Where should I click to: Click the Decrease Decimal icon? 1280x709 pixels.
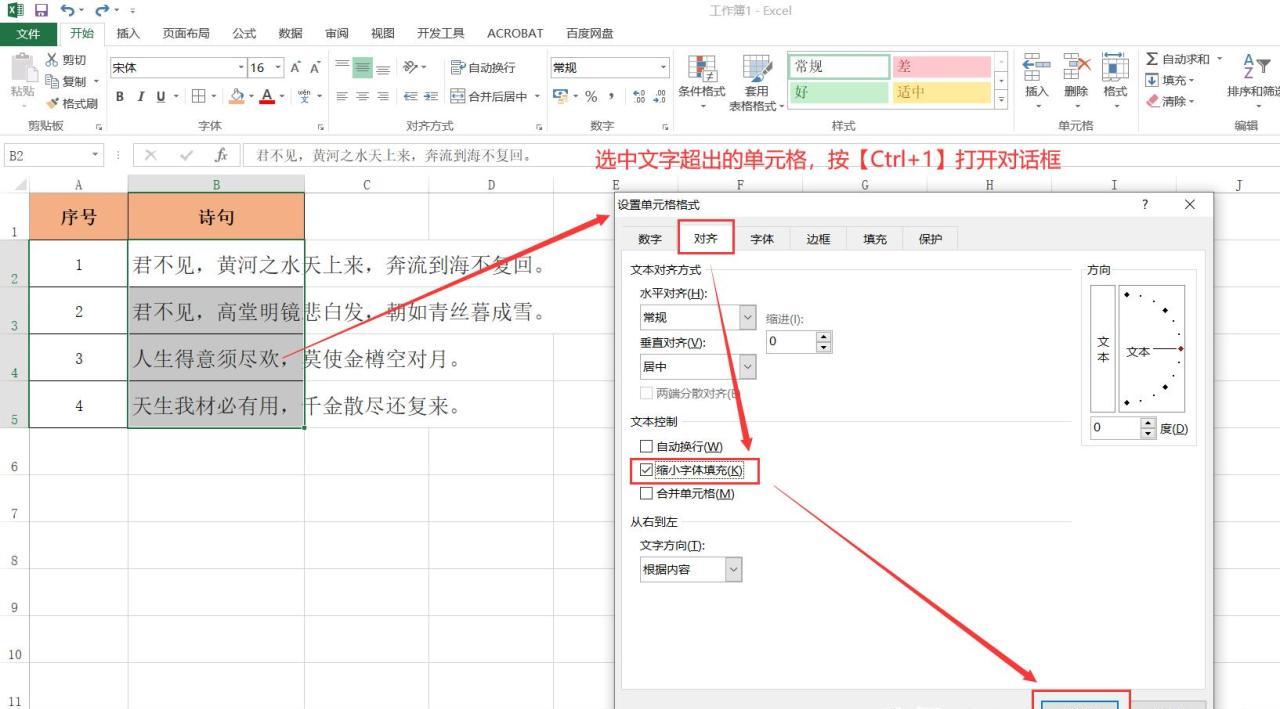pyautogui.click(x=660, y=96)
